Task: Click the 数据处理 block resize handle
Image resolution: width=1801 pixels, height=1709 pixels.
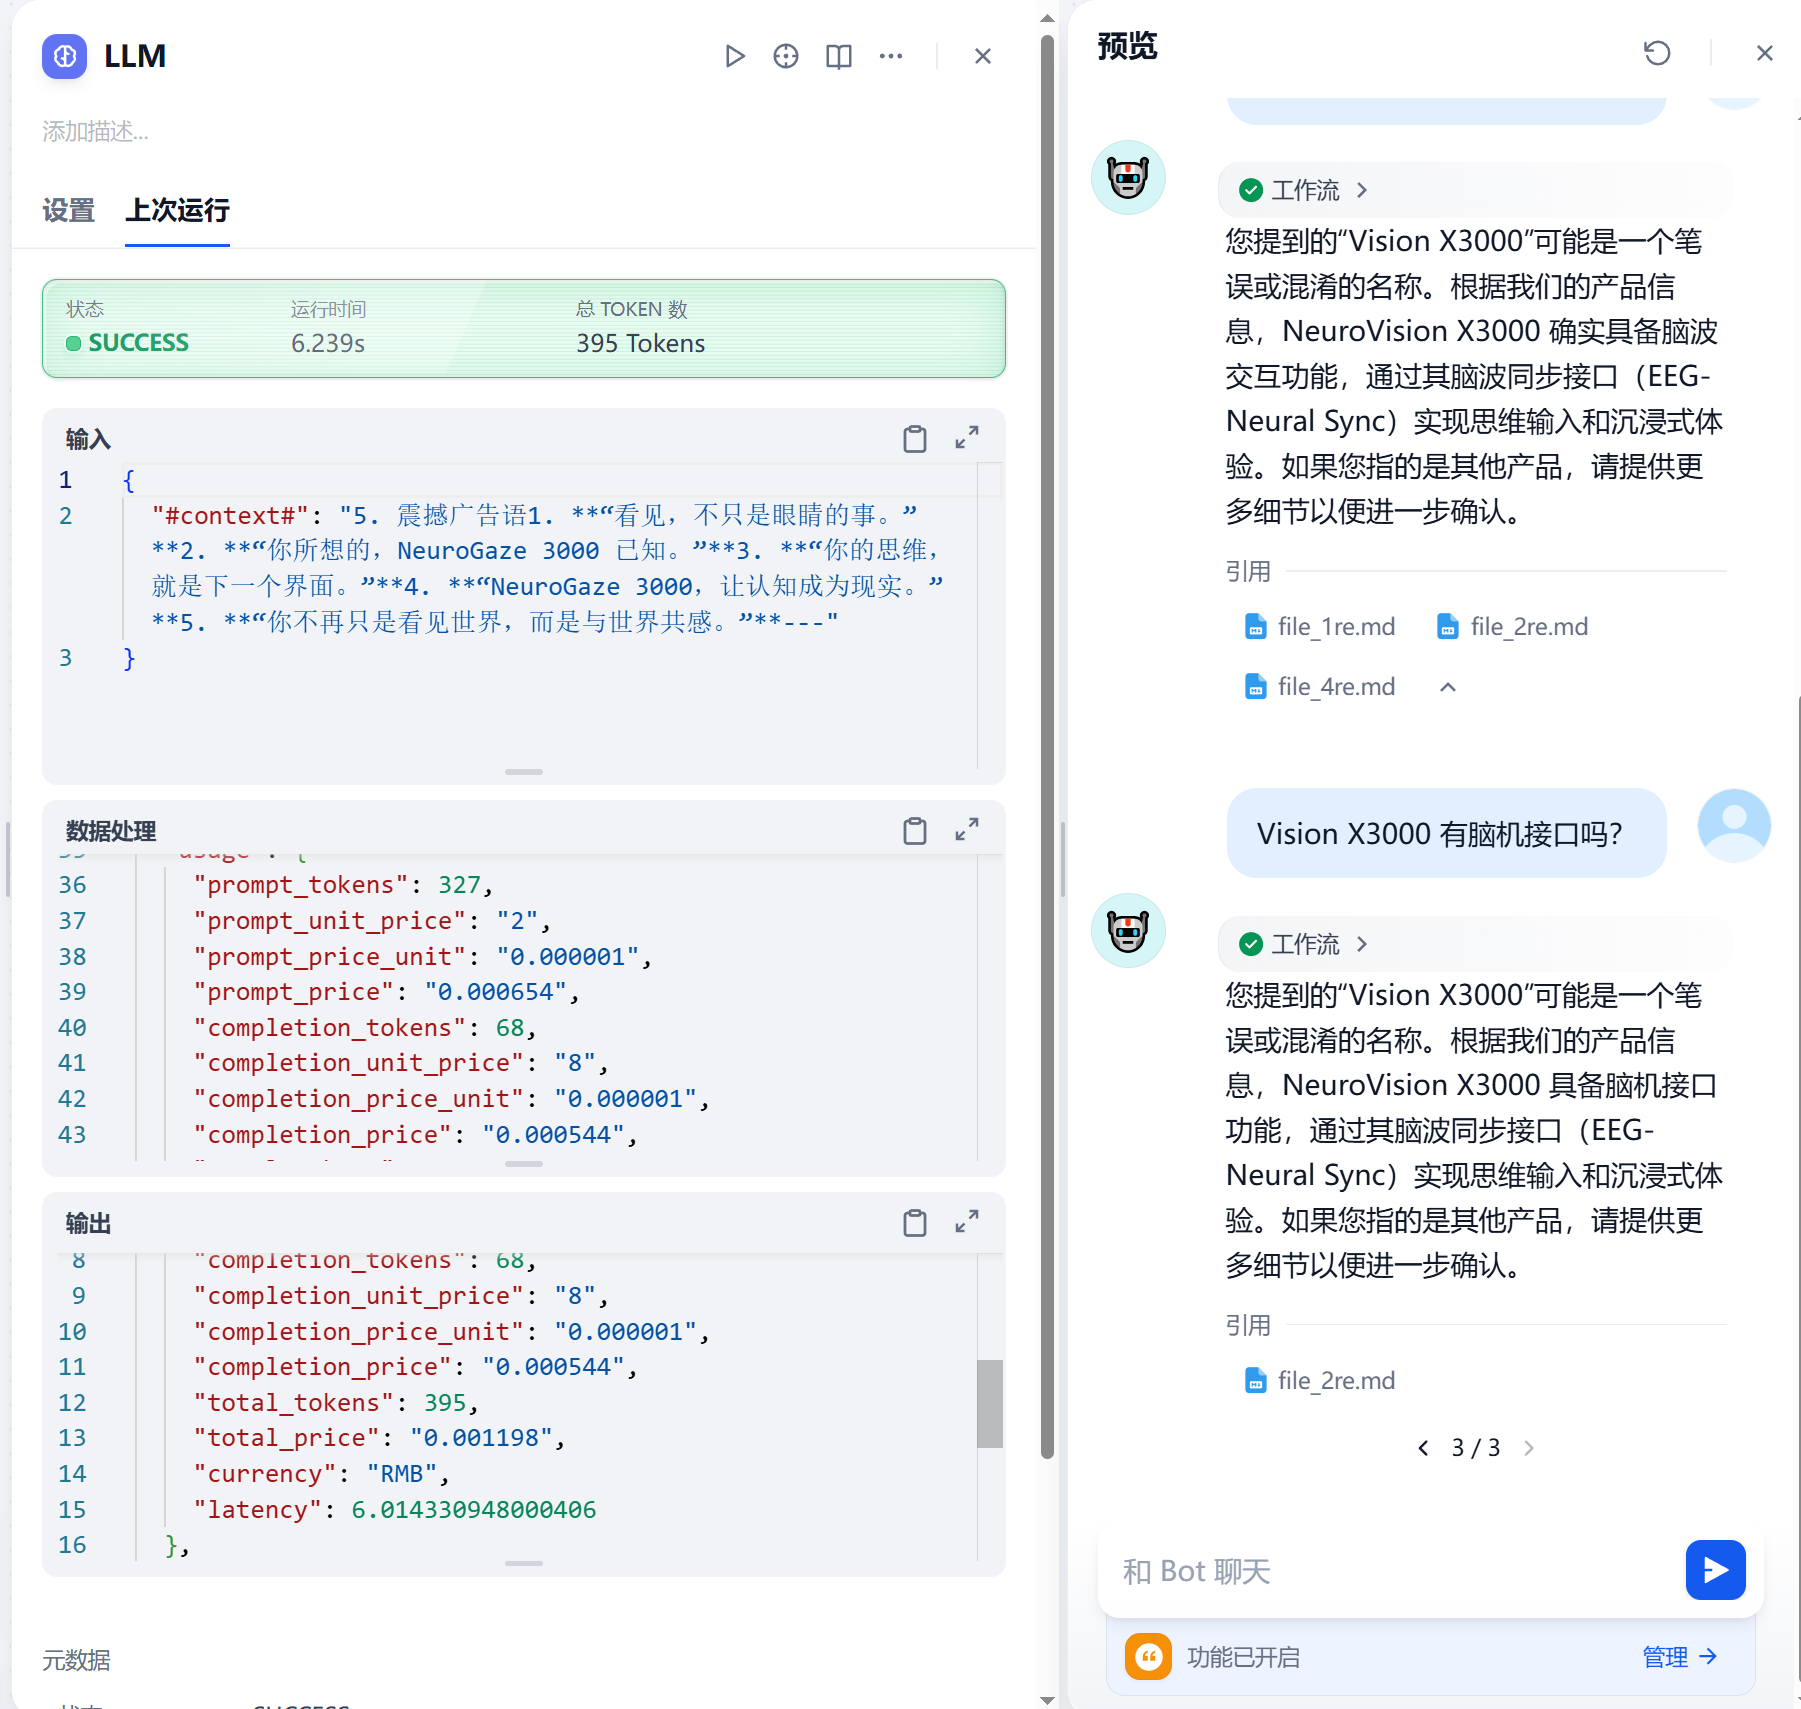Action: [x=524, y=1164]
